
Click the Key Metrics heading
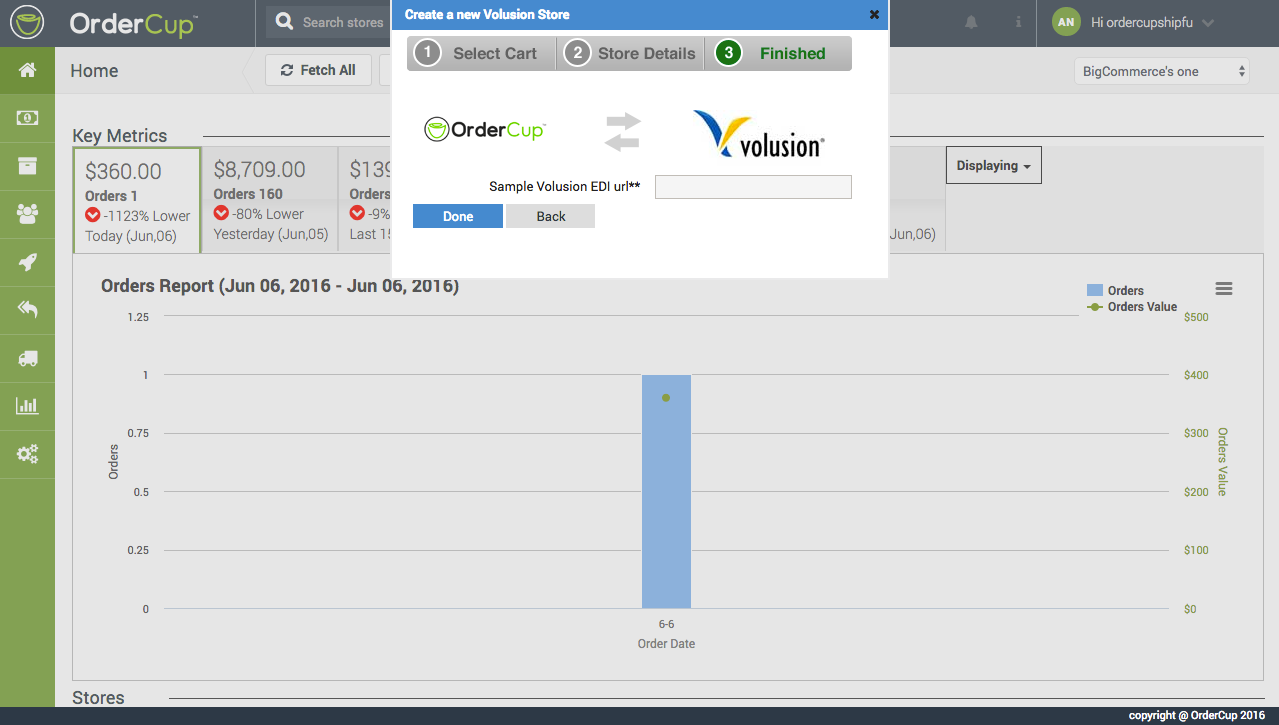(120, 136)
